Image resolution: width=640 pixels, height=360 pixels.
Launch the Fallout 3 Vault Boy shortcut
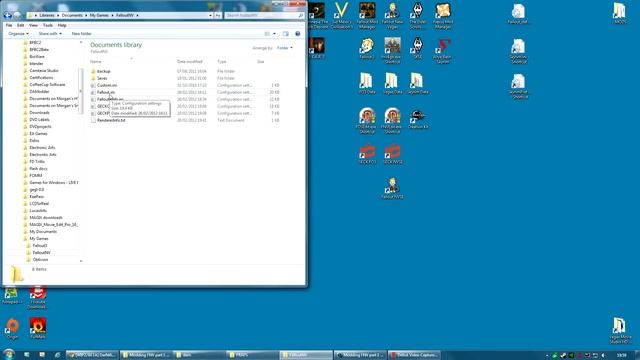(367, 48)
